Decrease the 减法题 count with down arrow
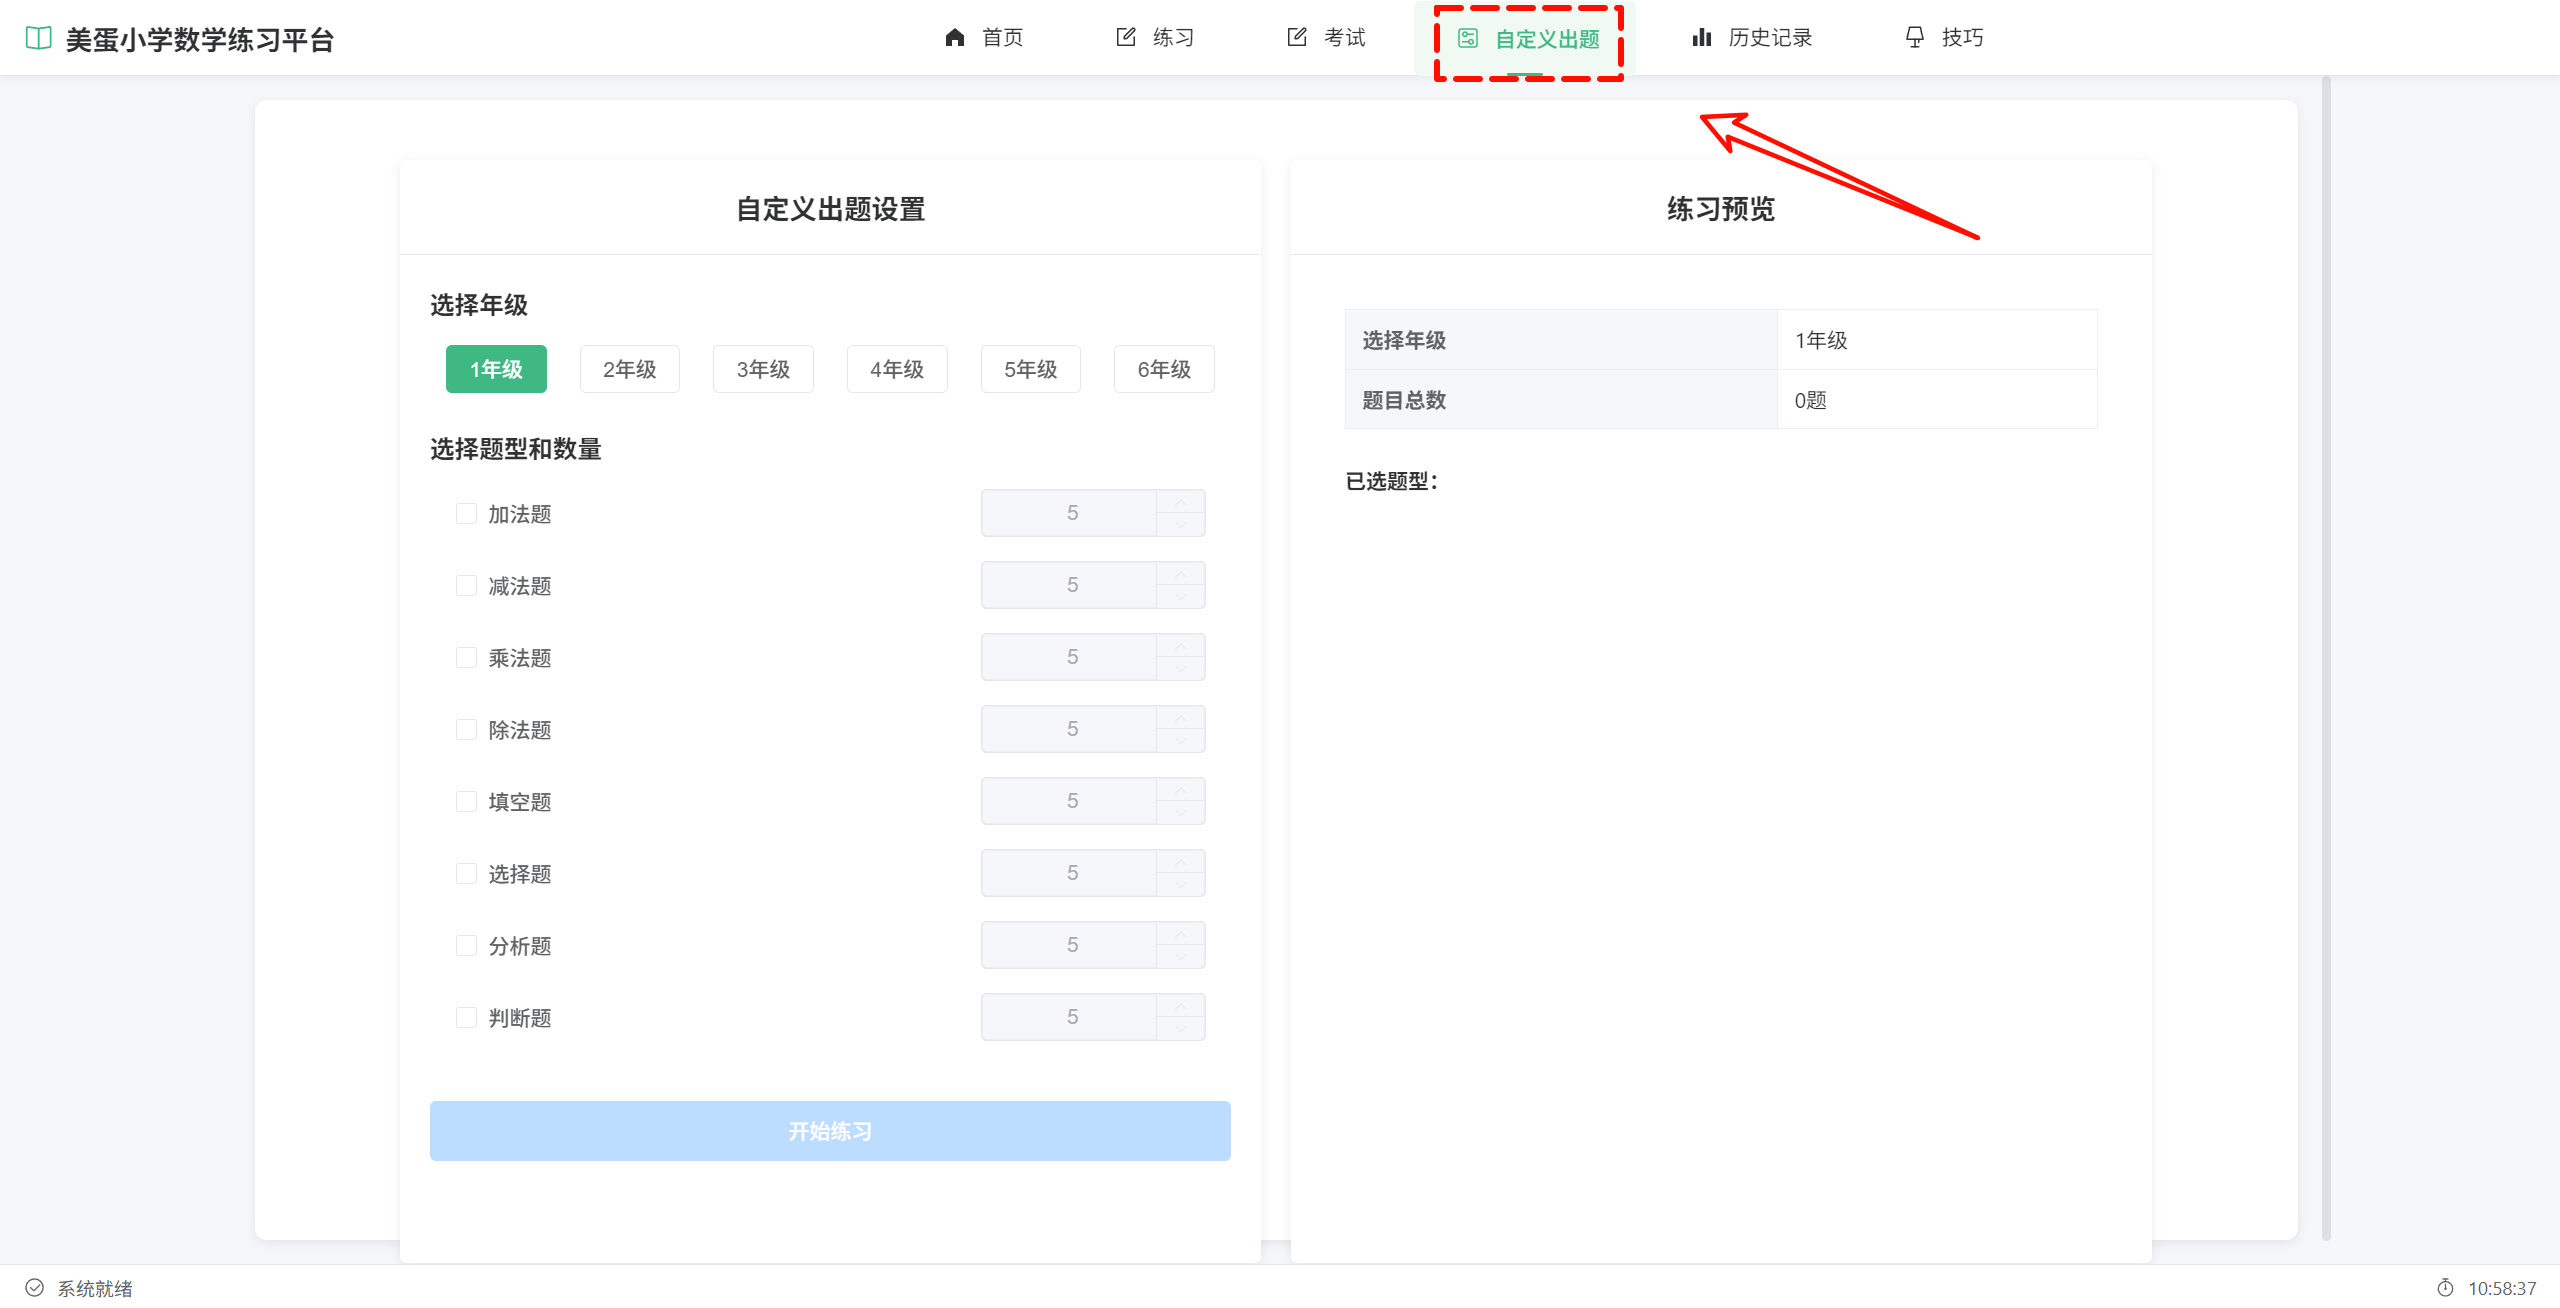The image size is (2560, 1308). pos(1181,597)
